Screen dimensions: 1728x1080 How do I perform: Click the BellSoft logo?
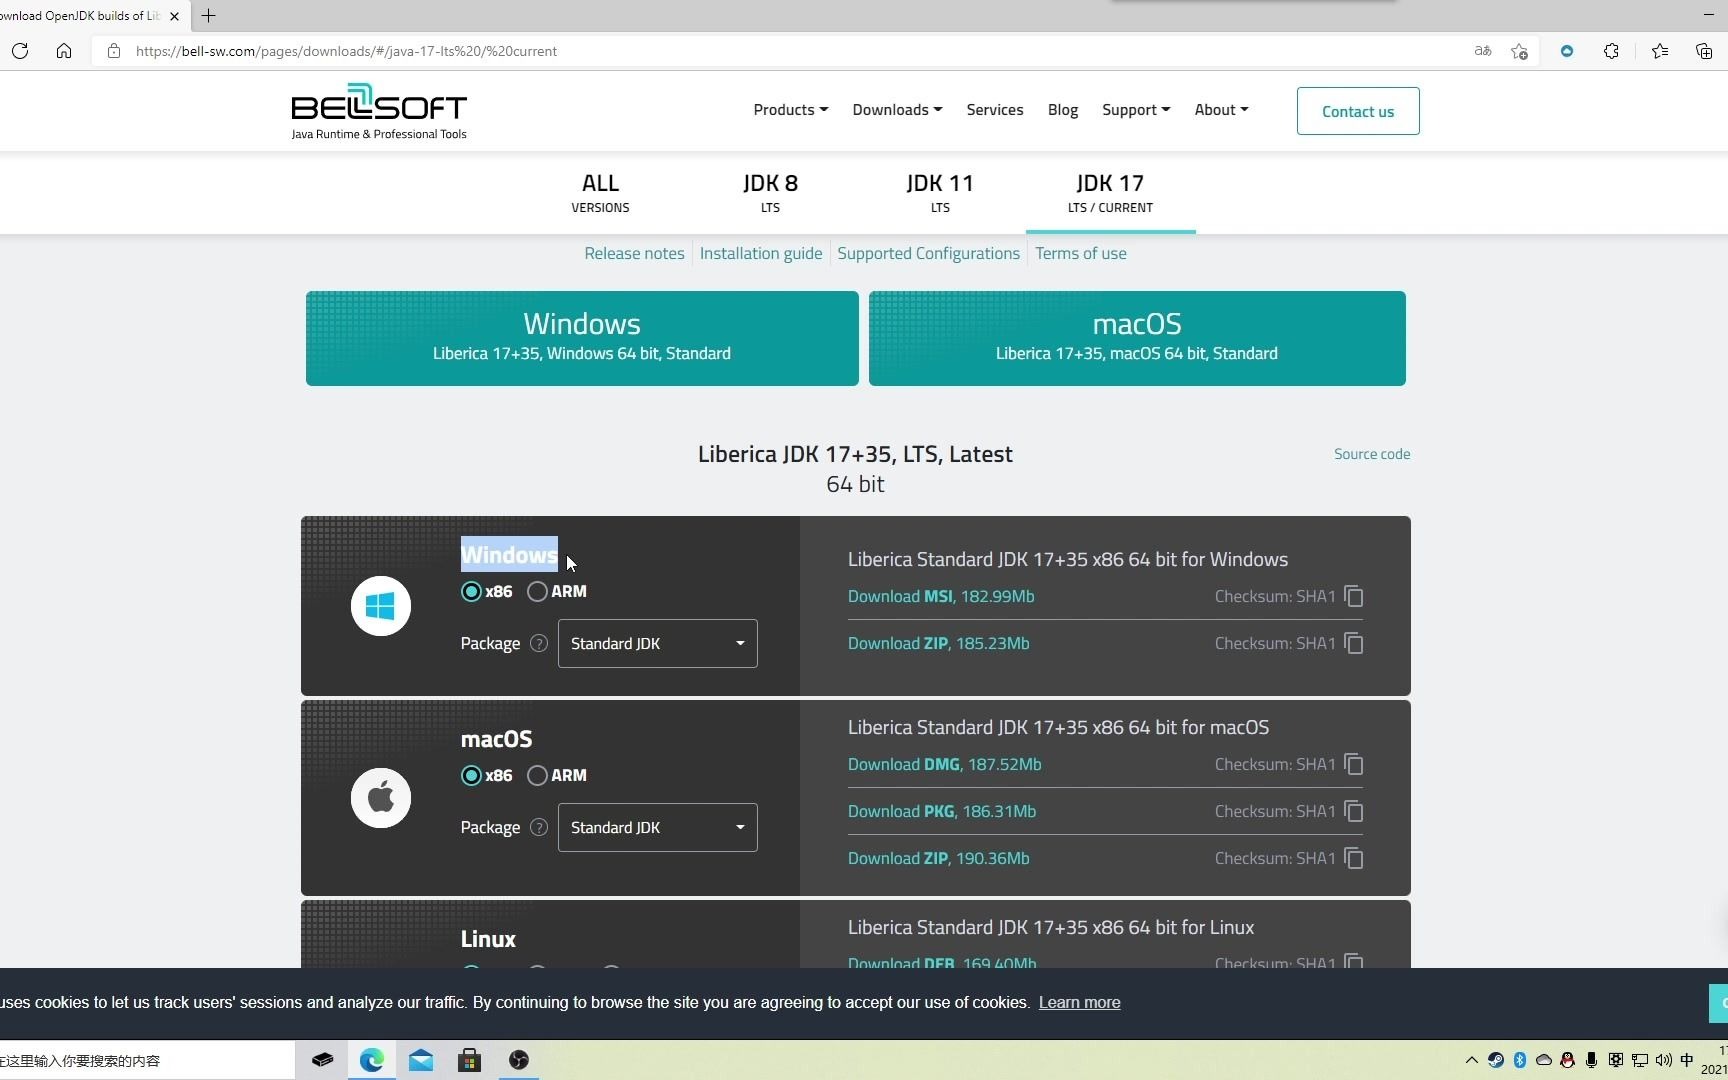tap(379, 111)
